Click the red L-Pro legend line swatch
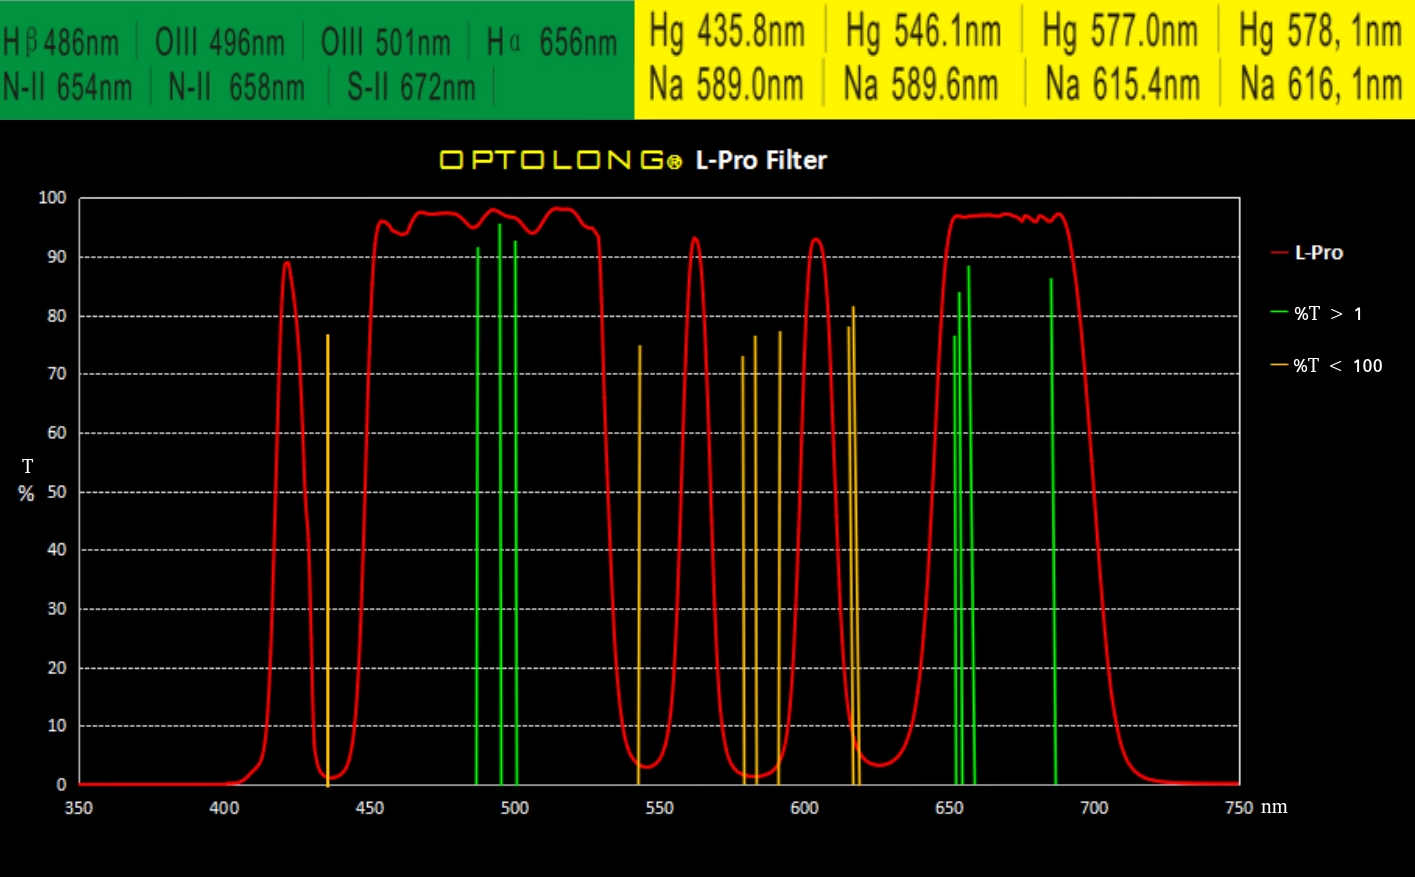Viewport: 1415px width, 877px height. [x=1279, y=253]
